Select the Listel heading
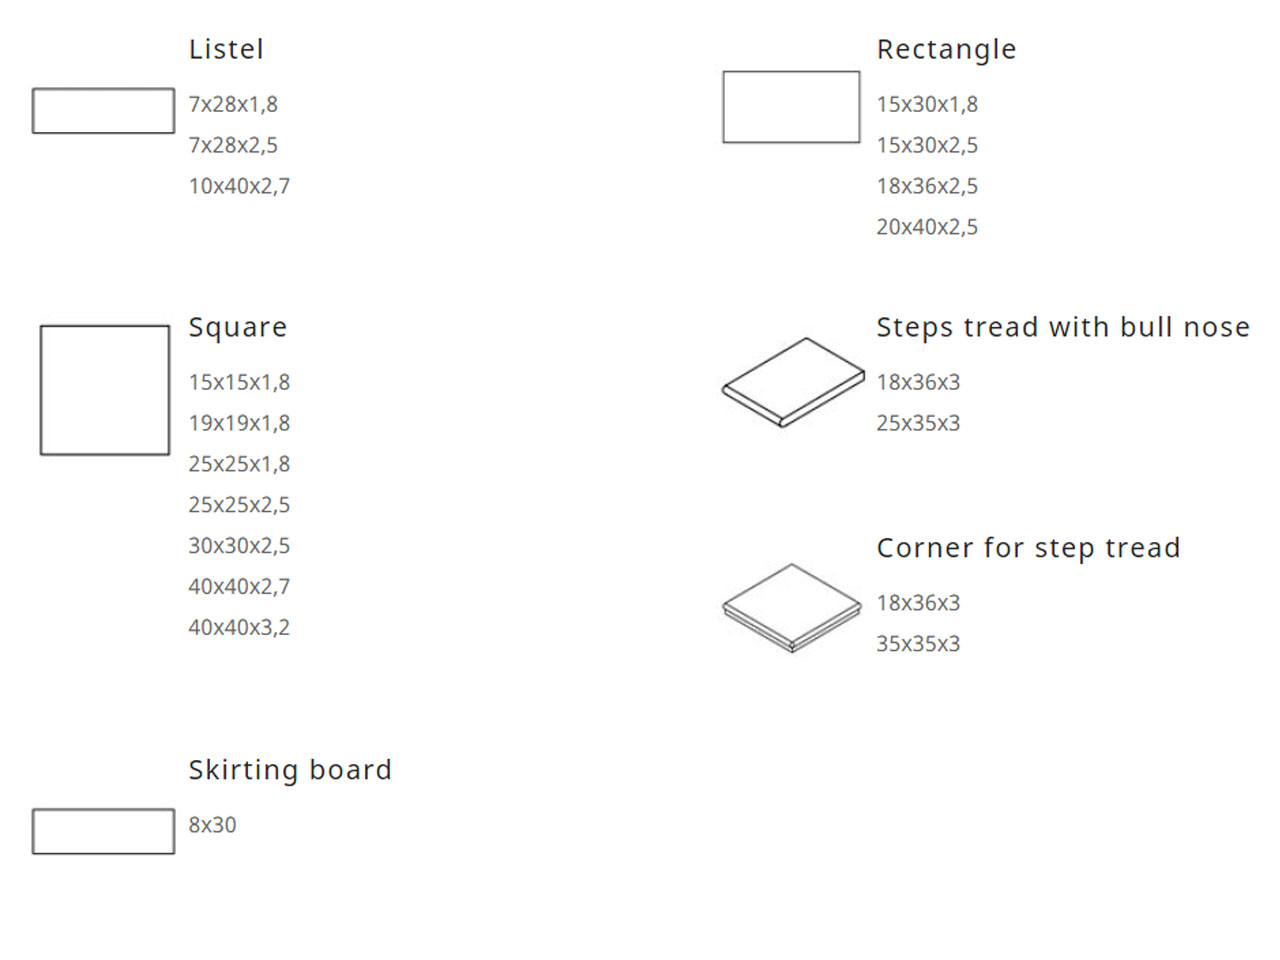Viewport: 1280px width, 960px height. click(226, 49)
